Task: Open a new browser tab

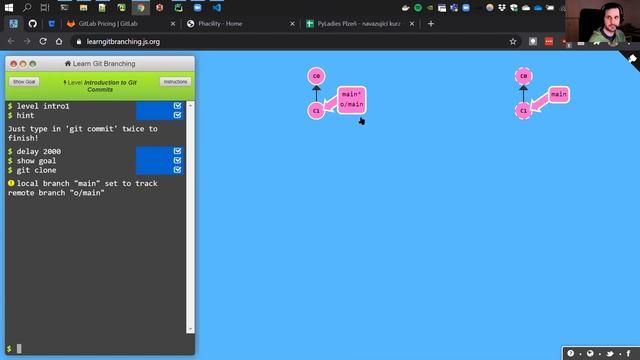Action: [x=431, y=24]
